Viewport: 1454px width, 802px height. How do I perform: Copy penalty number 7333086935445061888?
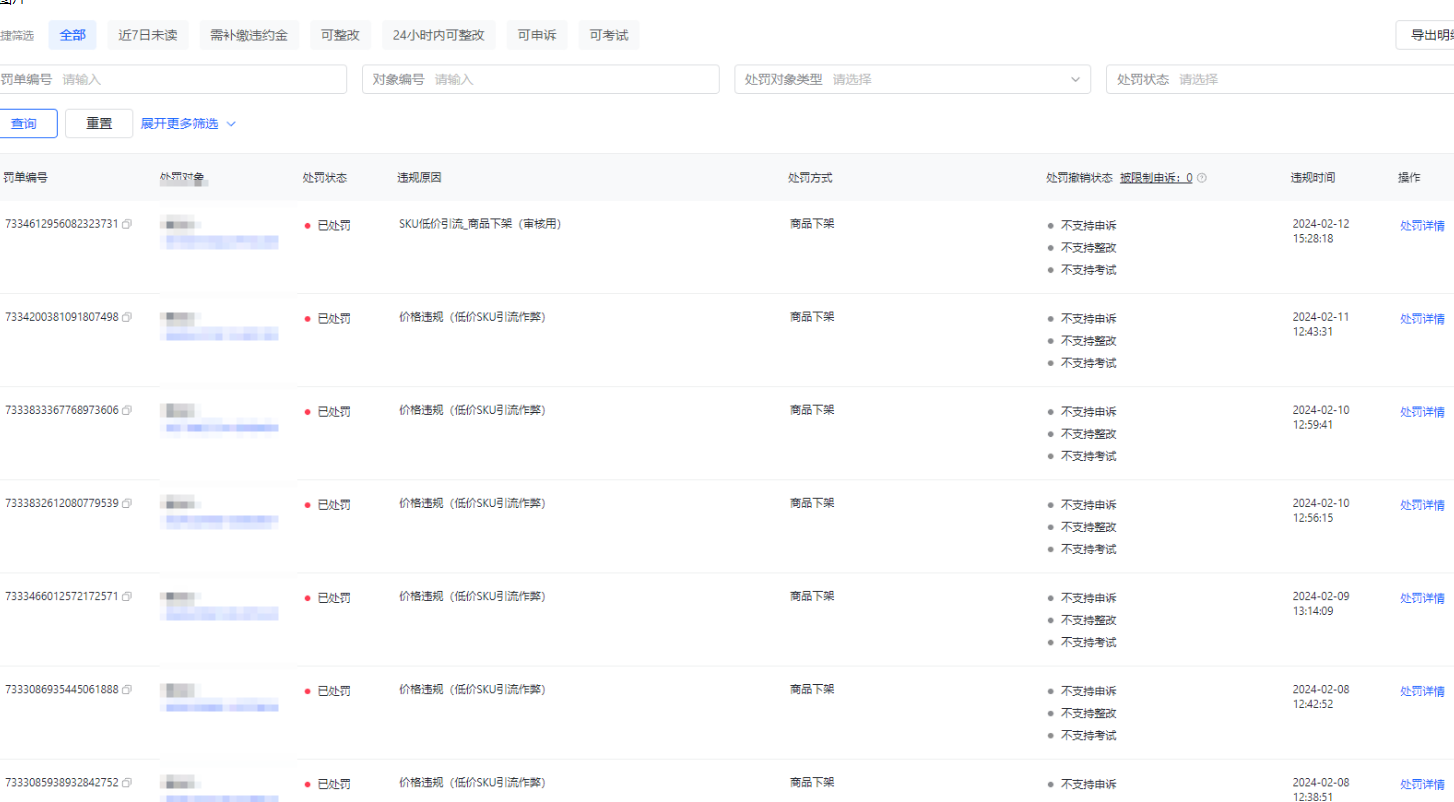click(127, 689)
